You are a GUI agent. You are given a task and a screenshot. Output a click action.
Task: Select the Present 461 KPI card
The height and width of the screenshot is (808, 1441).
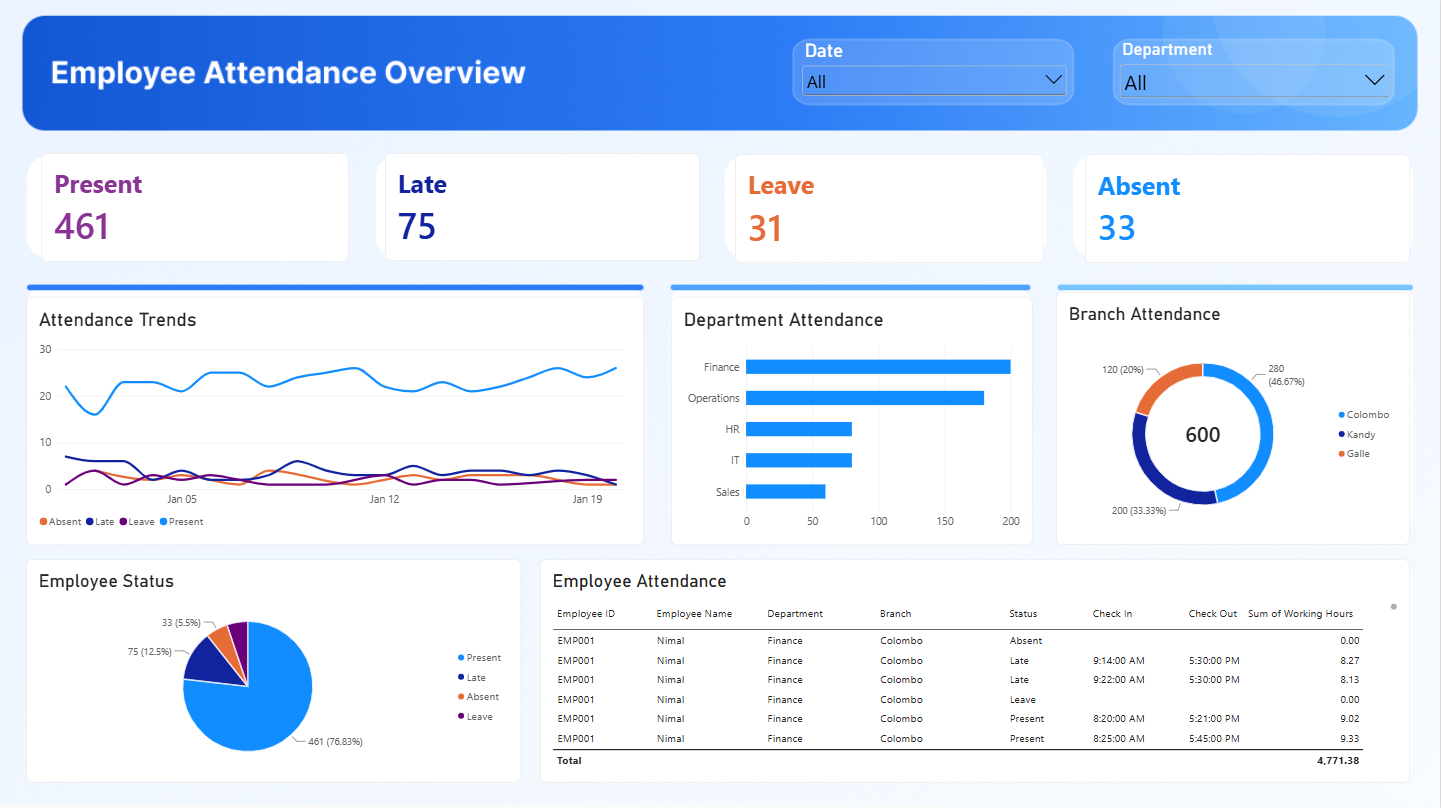(195, 207)
